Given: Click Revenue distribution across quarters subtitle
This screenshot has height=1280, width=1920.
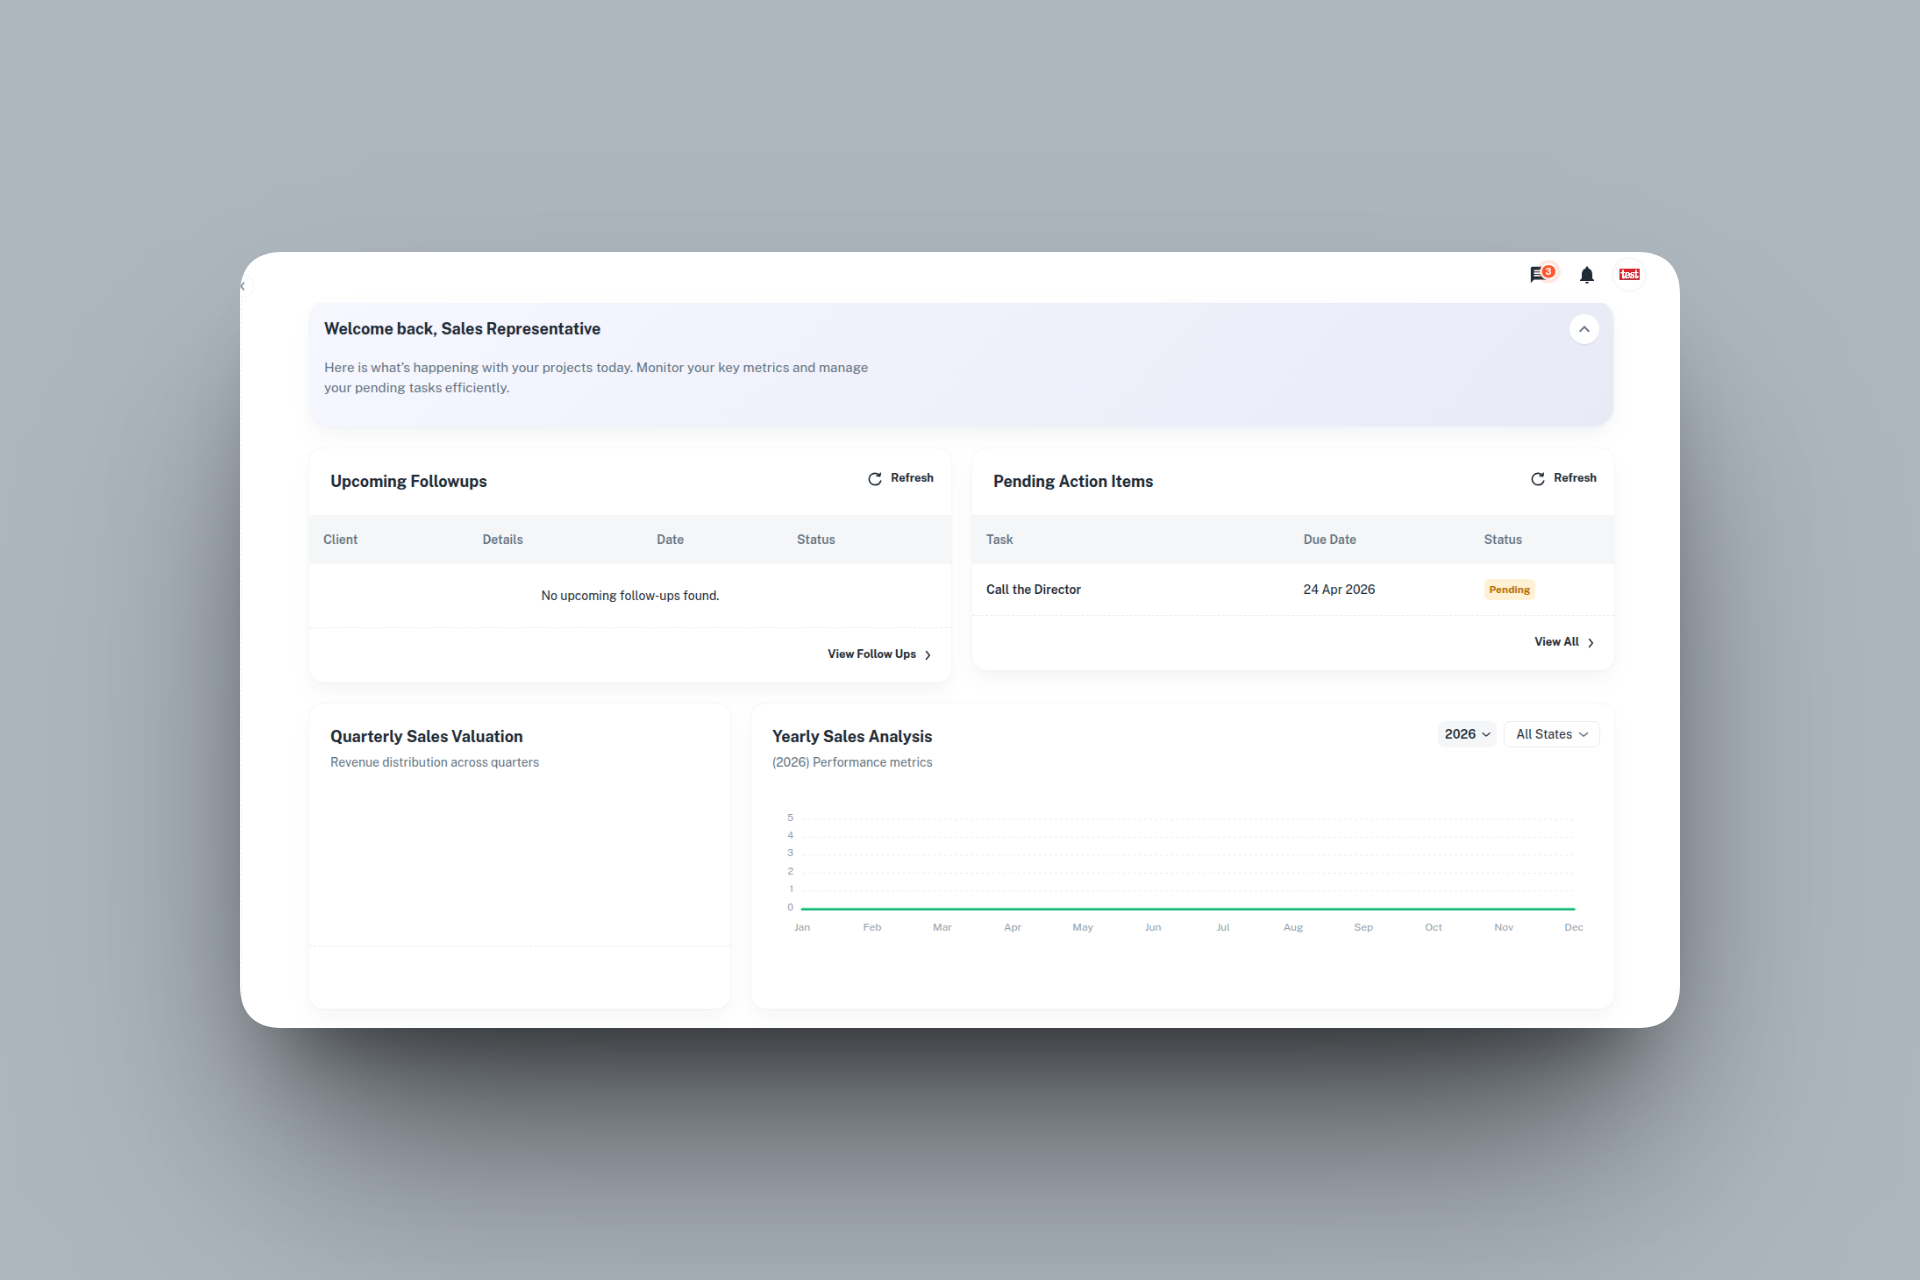Looking at the screenshot, I should tap(434, 762).
